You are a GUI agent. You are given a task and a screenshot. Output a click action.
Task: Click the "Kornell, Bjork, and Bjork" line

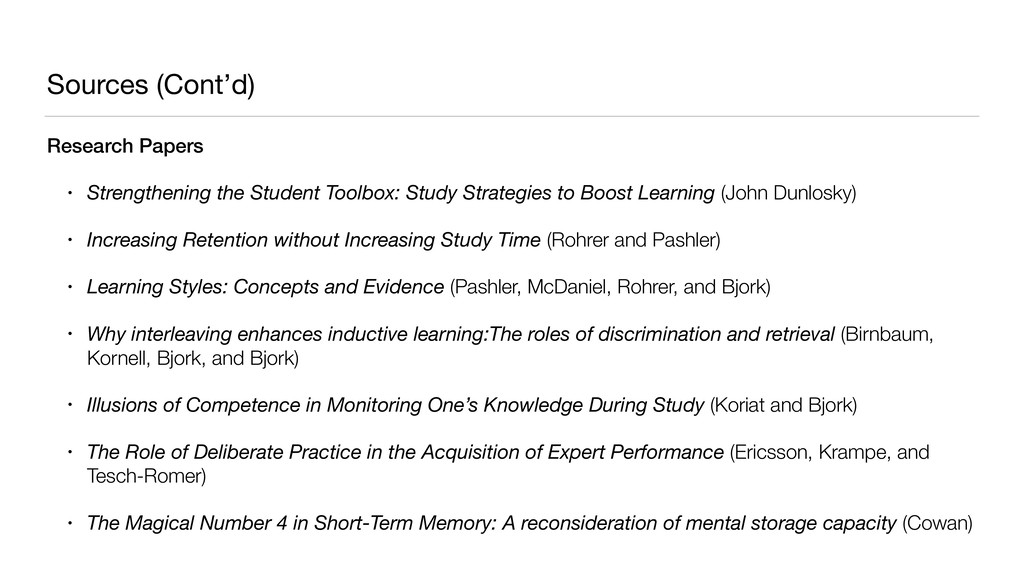[x=192, y=357]
